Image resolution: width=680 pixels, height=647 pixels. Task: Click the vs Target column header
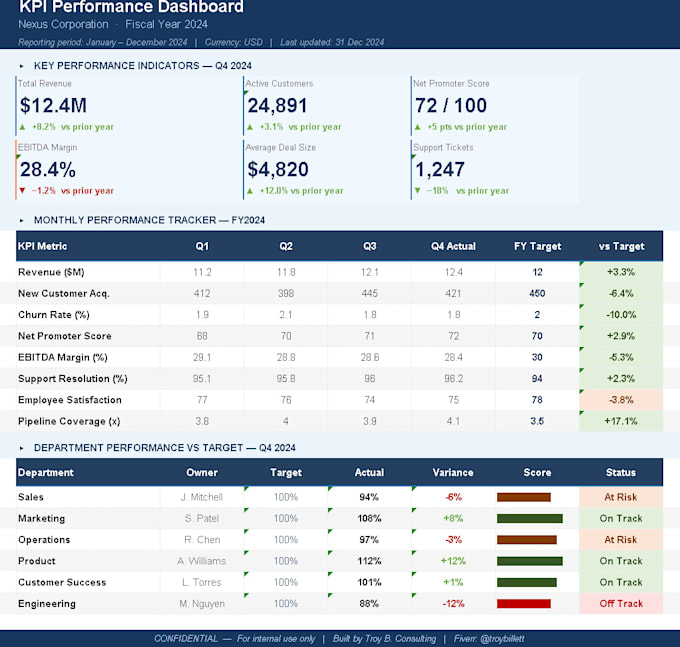pos(621,246)
